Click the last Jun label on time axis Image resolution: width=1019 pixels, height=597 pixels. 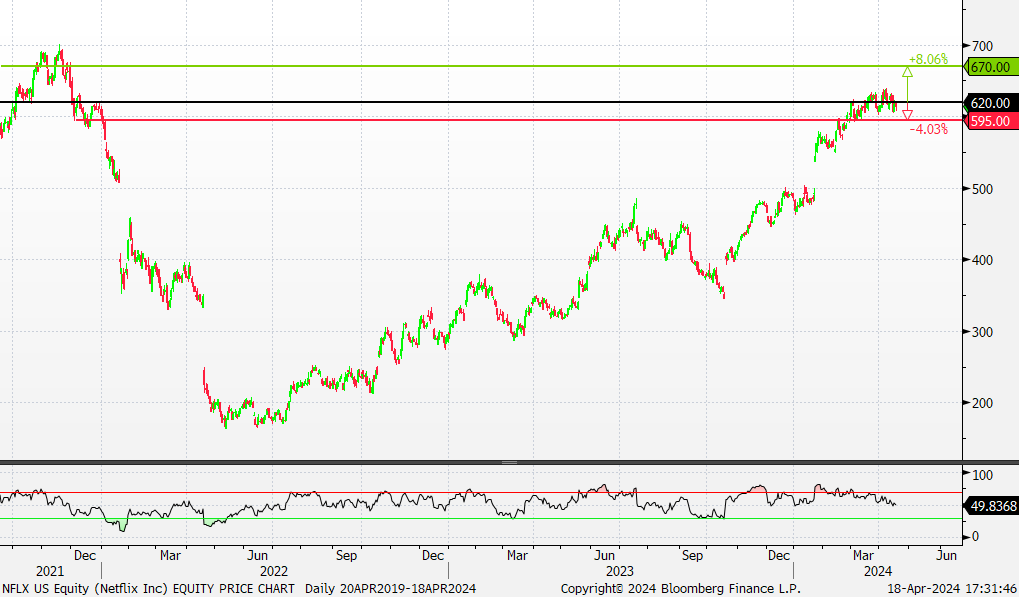[x=946, y=555]
